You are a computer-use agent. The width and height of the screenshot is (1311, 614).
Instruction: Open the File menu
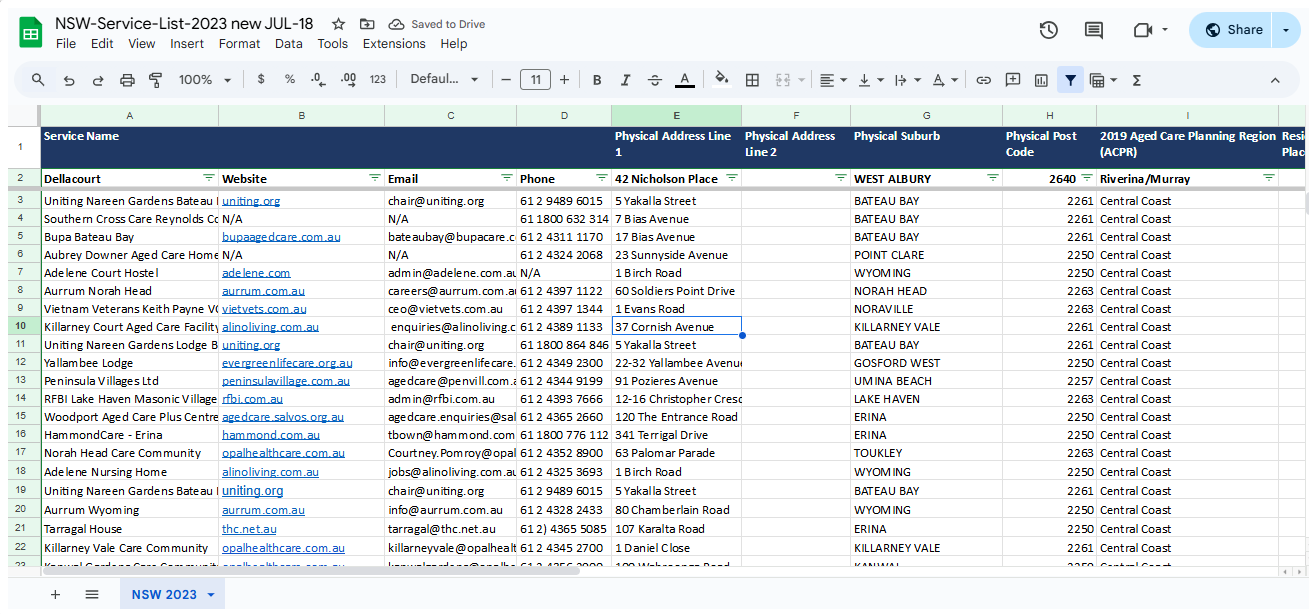(x=66, y=44)
